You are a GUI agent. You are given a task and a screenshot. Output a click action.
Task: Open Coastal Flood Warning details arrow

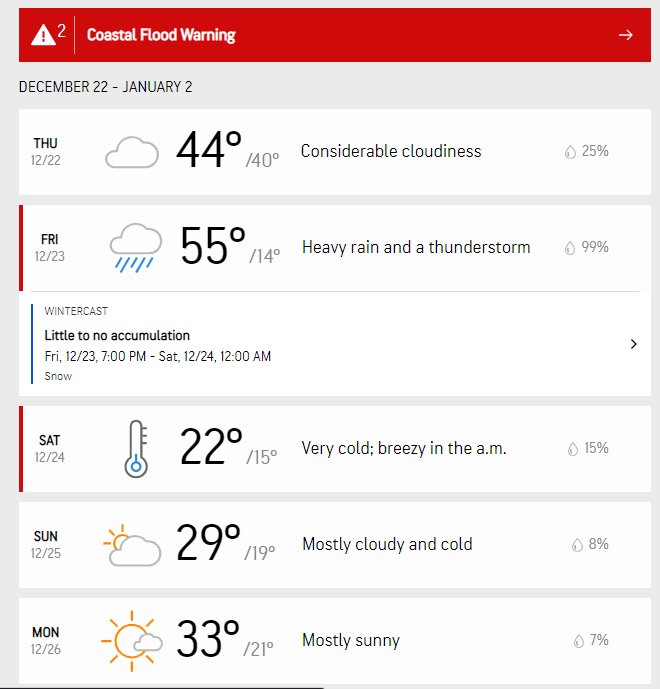[x=625, y=35]
